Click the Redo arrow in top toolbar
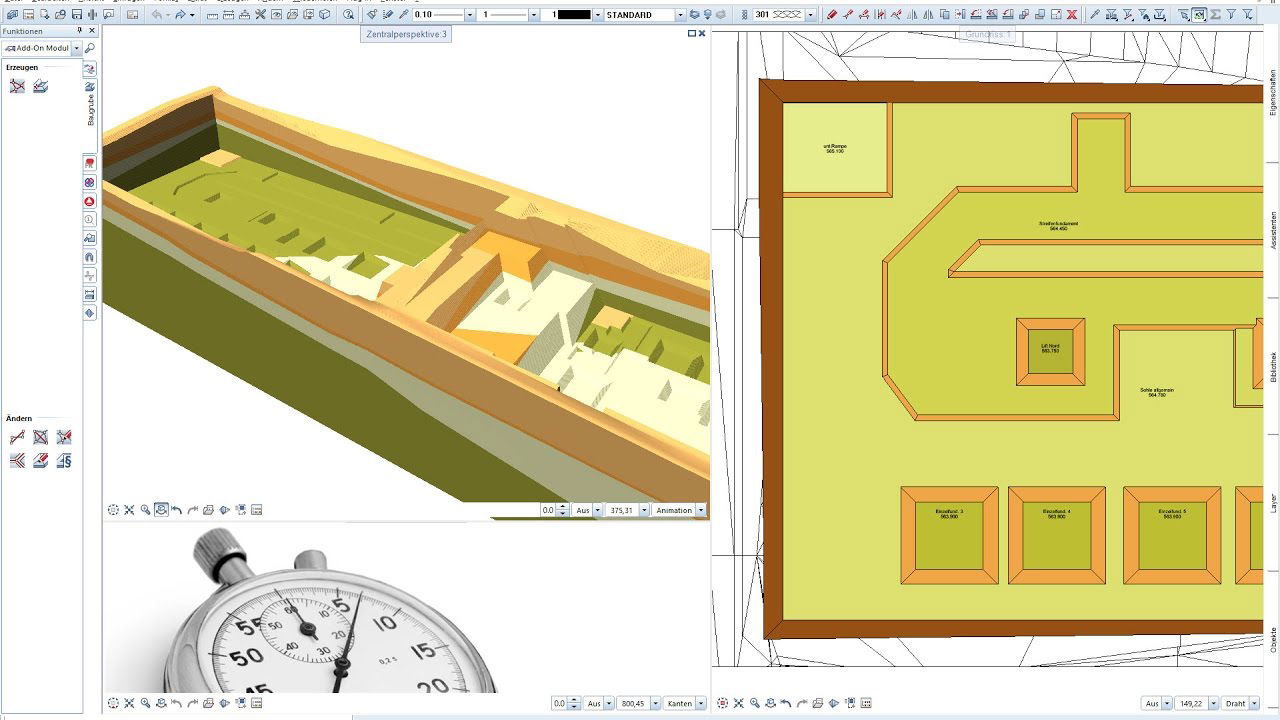 click(x=180, y=15)
